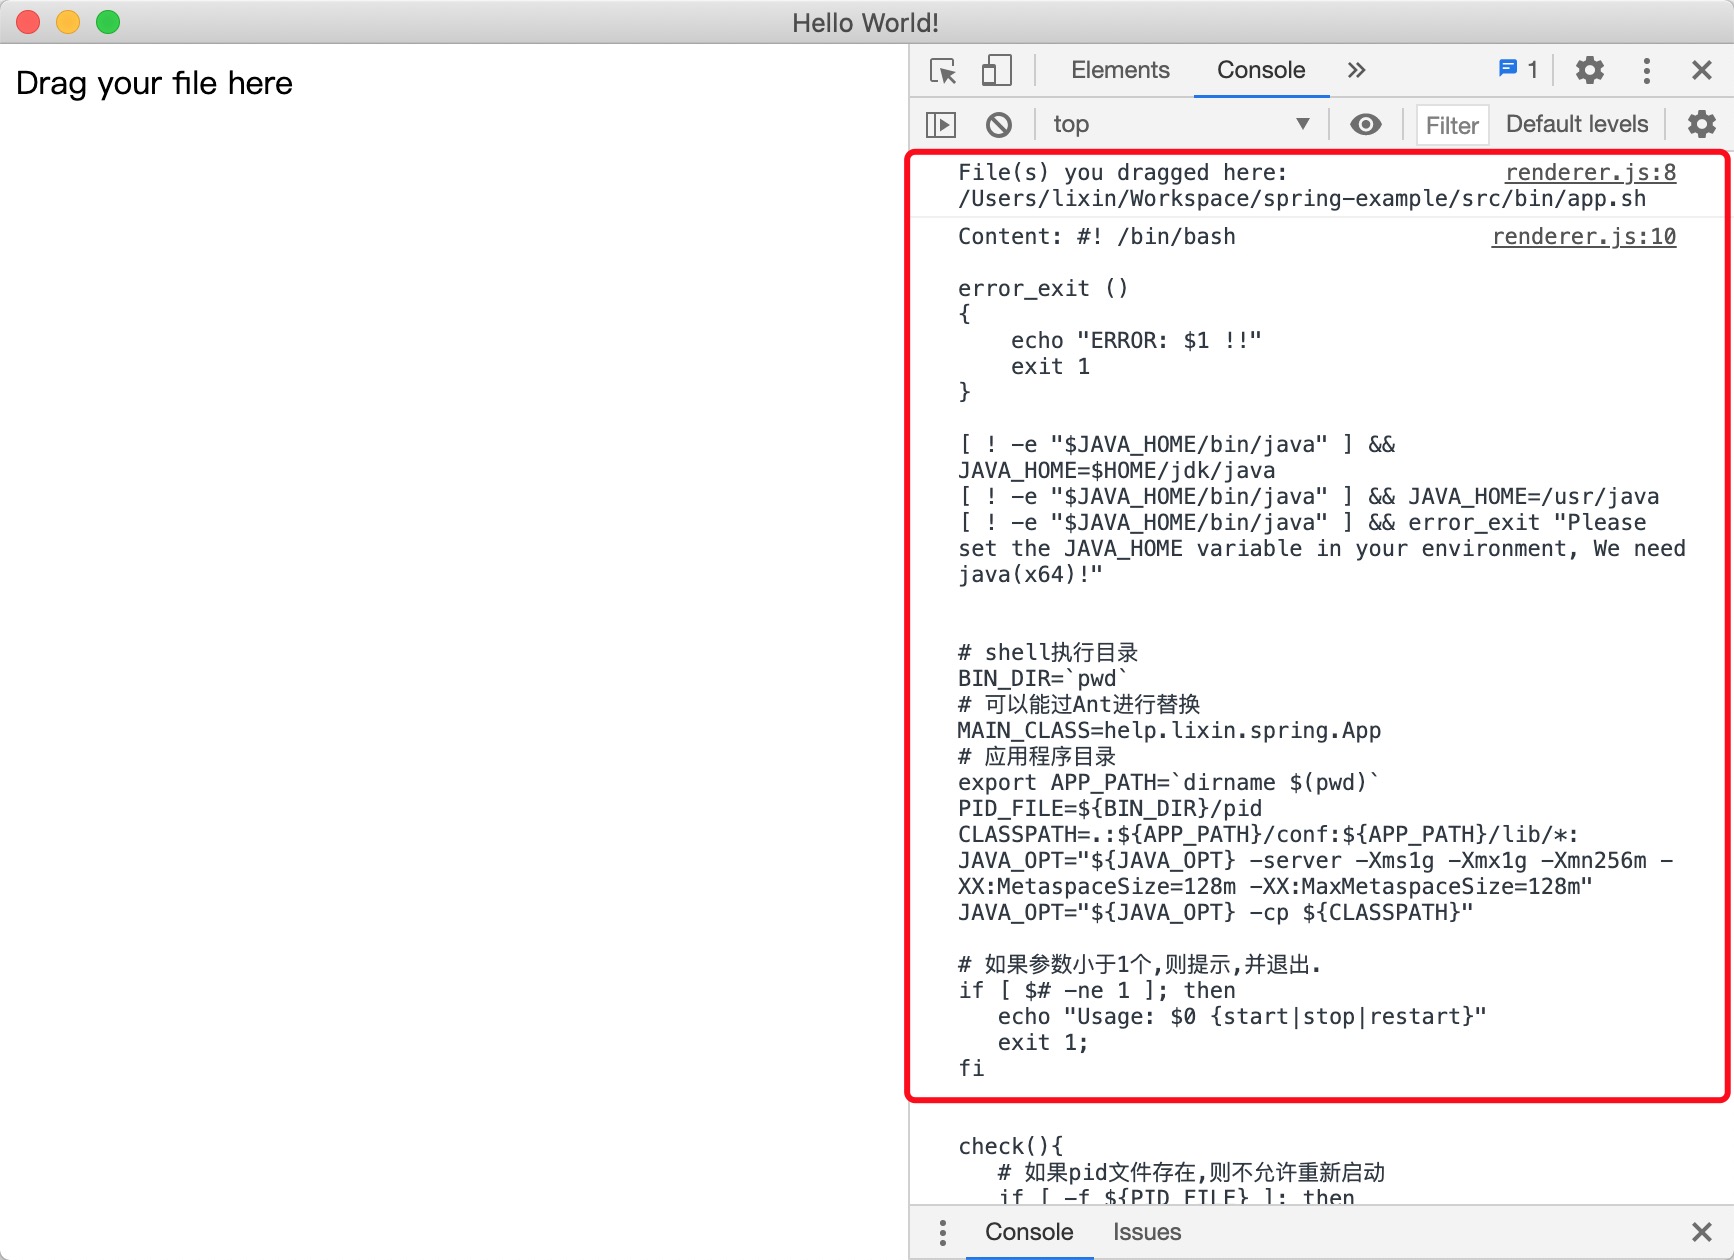
Task: Toggle the device toolbar icon
Action: pos(996,71)
